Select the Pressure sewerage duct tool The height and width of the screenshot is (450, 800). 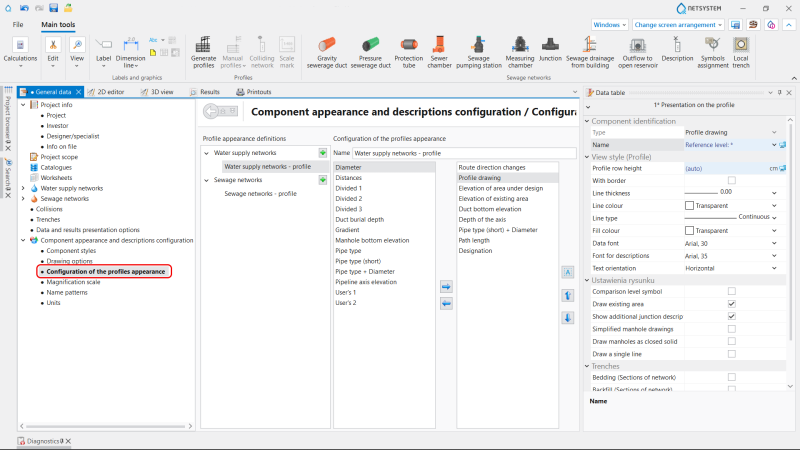tap(370, 52)
